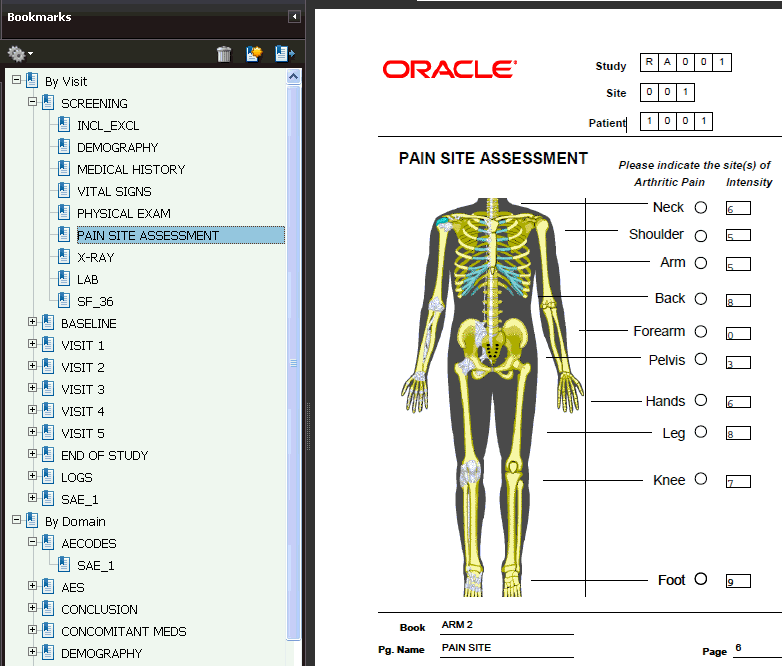Expand the VISIT 3 bookmark node
The height and width of the screenshot is (666, 782).
click(x=32, y=388)
